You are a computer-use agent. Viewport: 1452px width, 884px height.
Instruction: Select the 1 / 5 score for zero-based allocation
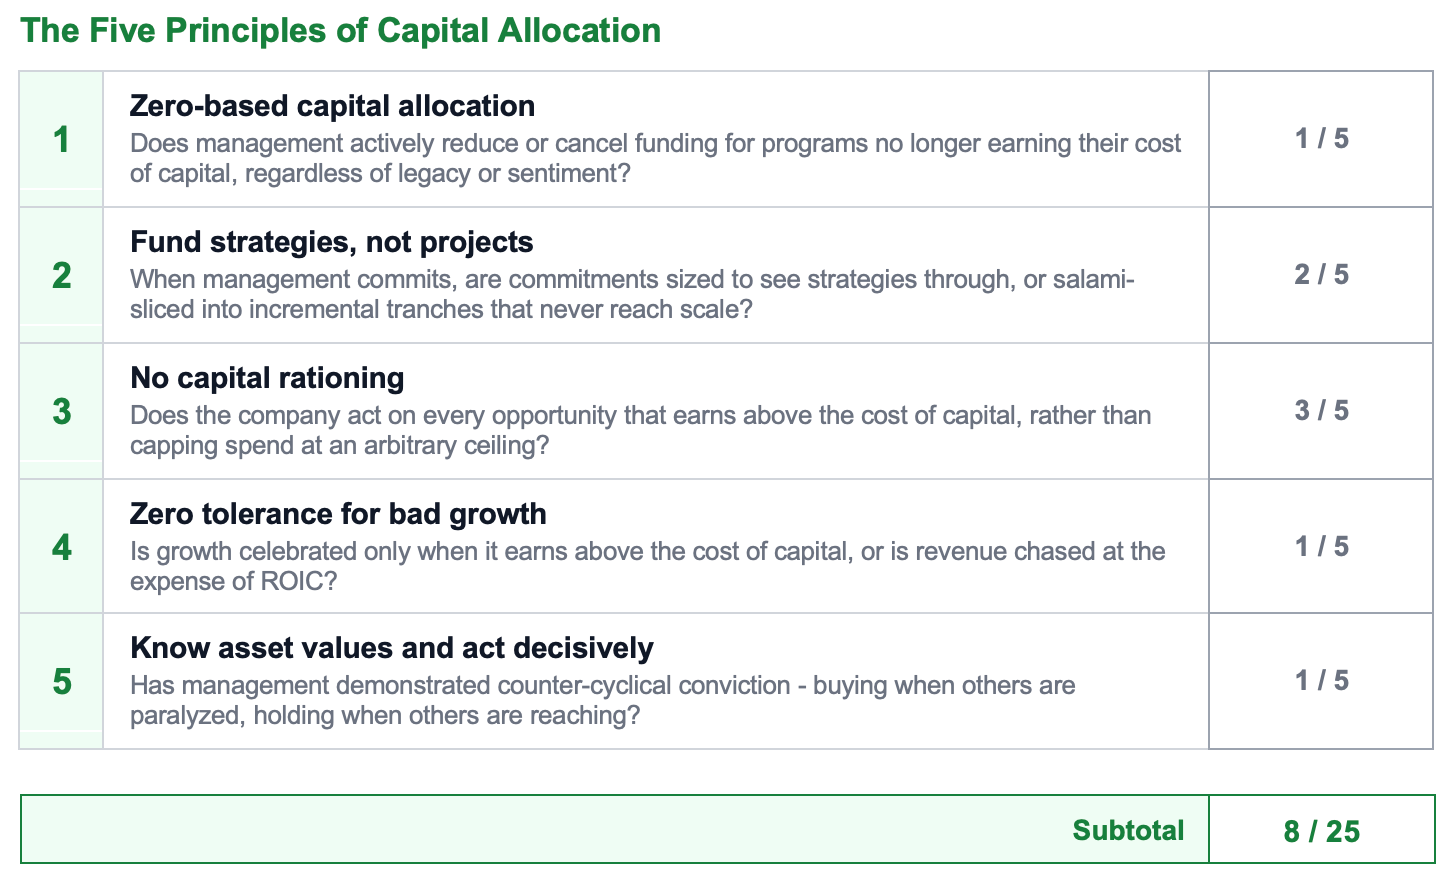[1321, 139]
